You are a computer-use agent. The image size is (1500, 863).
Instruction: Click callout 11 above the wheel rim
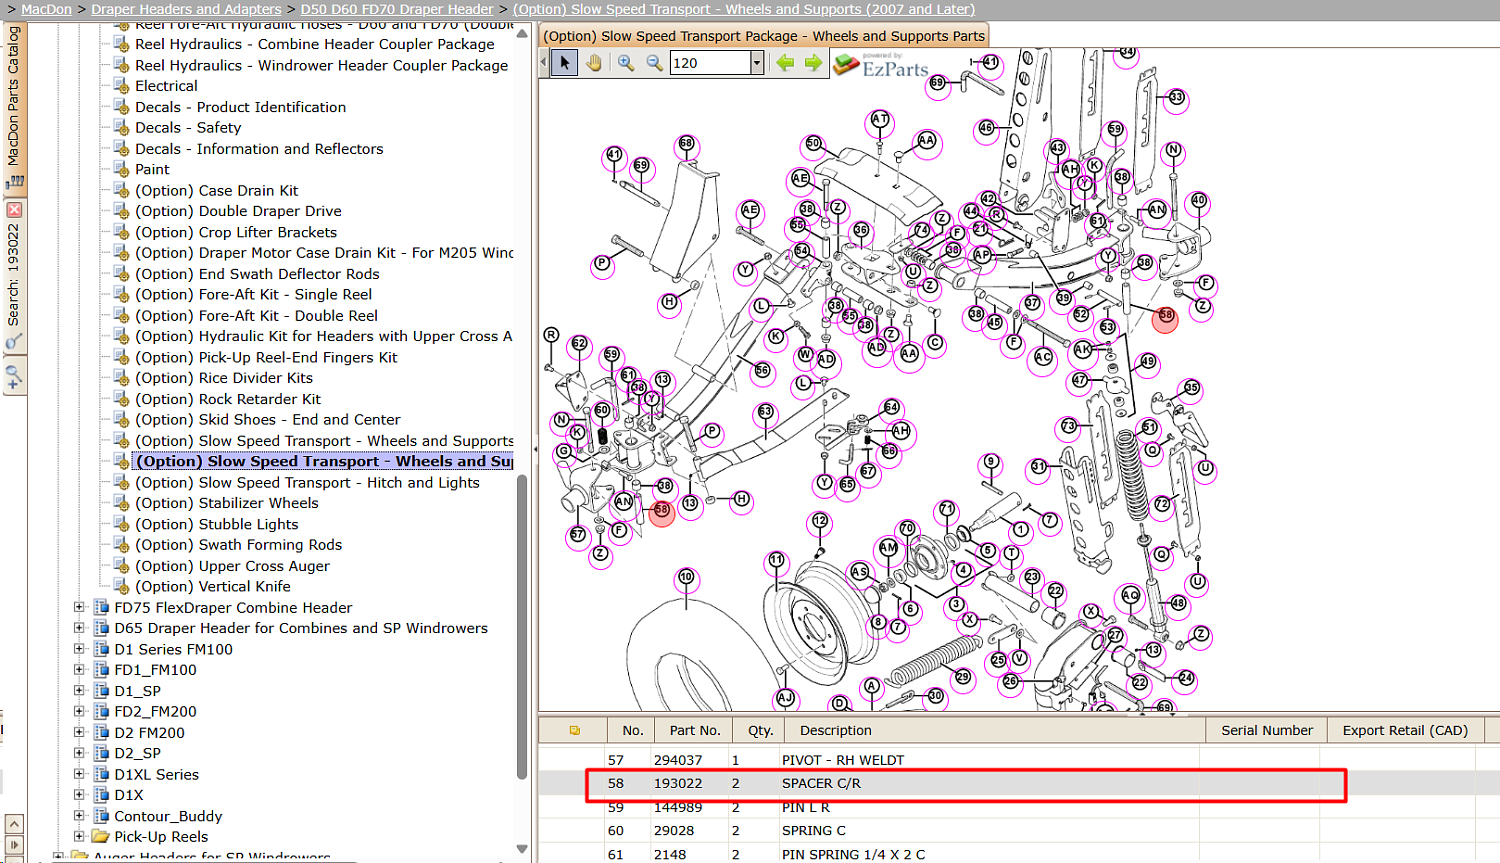click(777, 560)
